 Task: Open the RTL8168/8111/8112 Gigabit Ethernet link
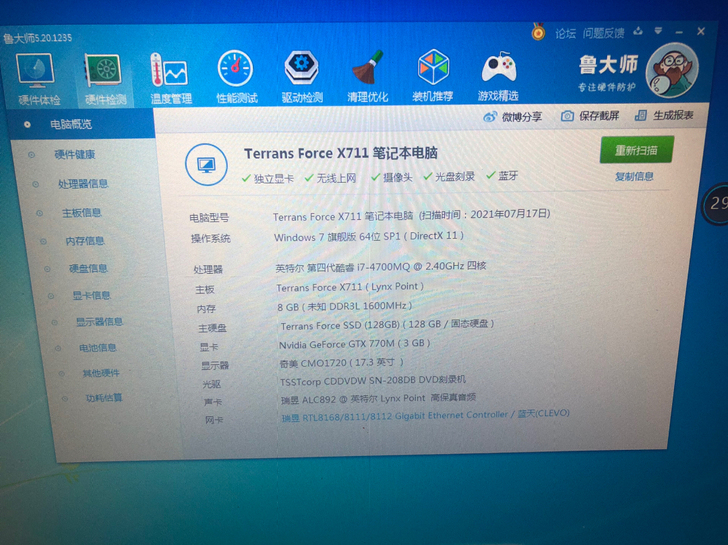click(425, 415)
